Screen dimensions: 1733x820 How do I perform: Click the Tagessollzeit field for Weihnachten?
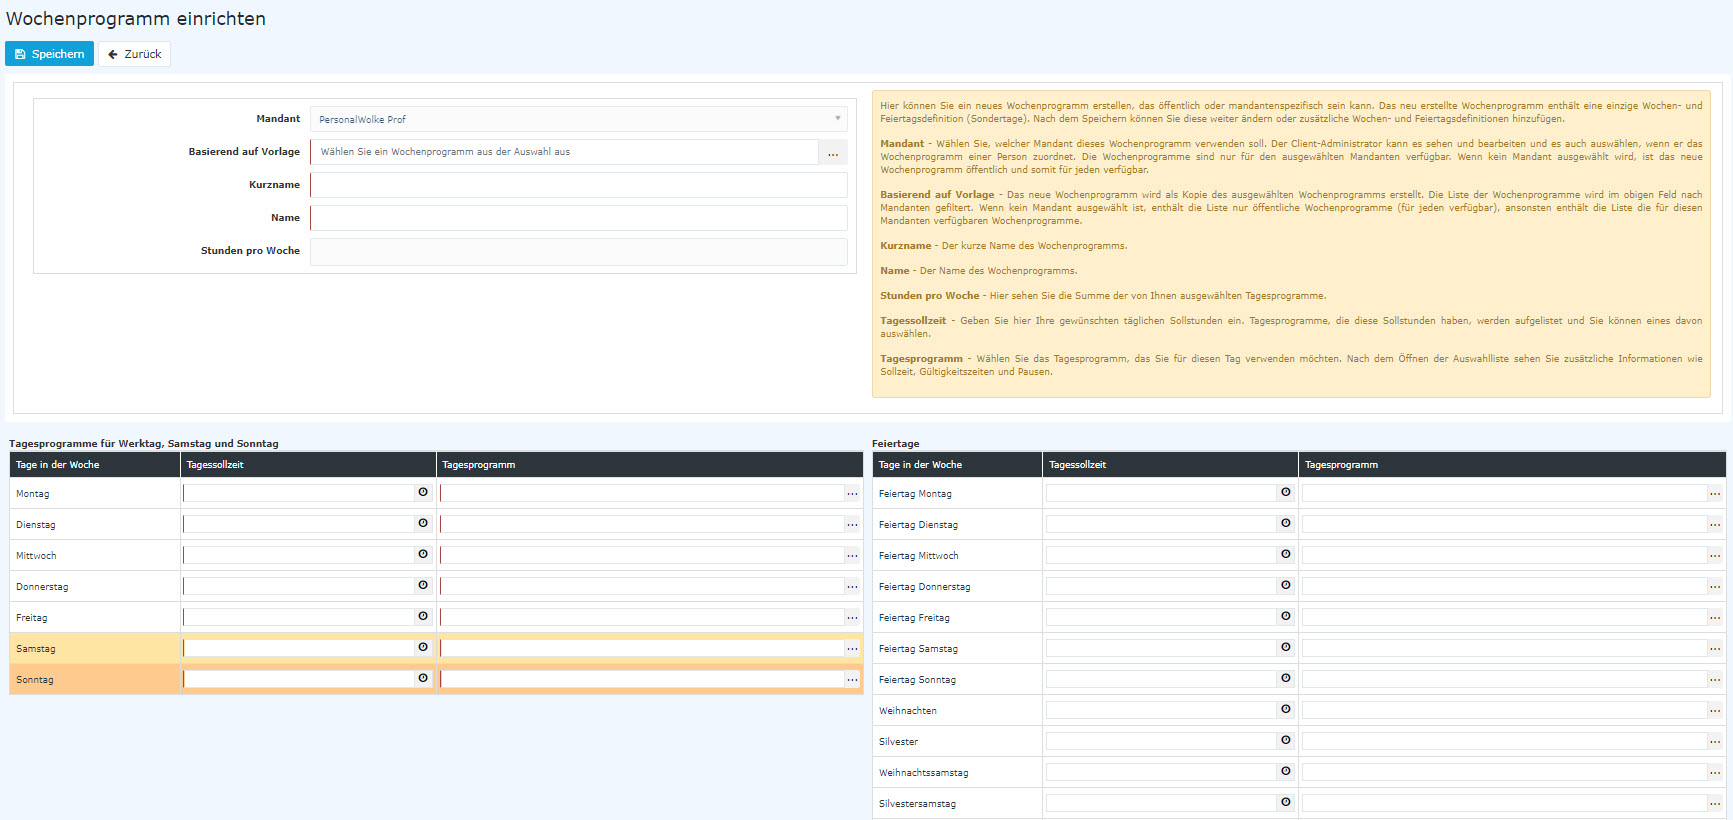(x=1162, y=710)
